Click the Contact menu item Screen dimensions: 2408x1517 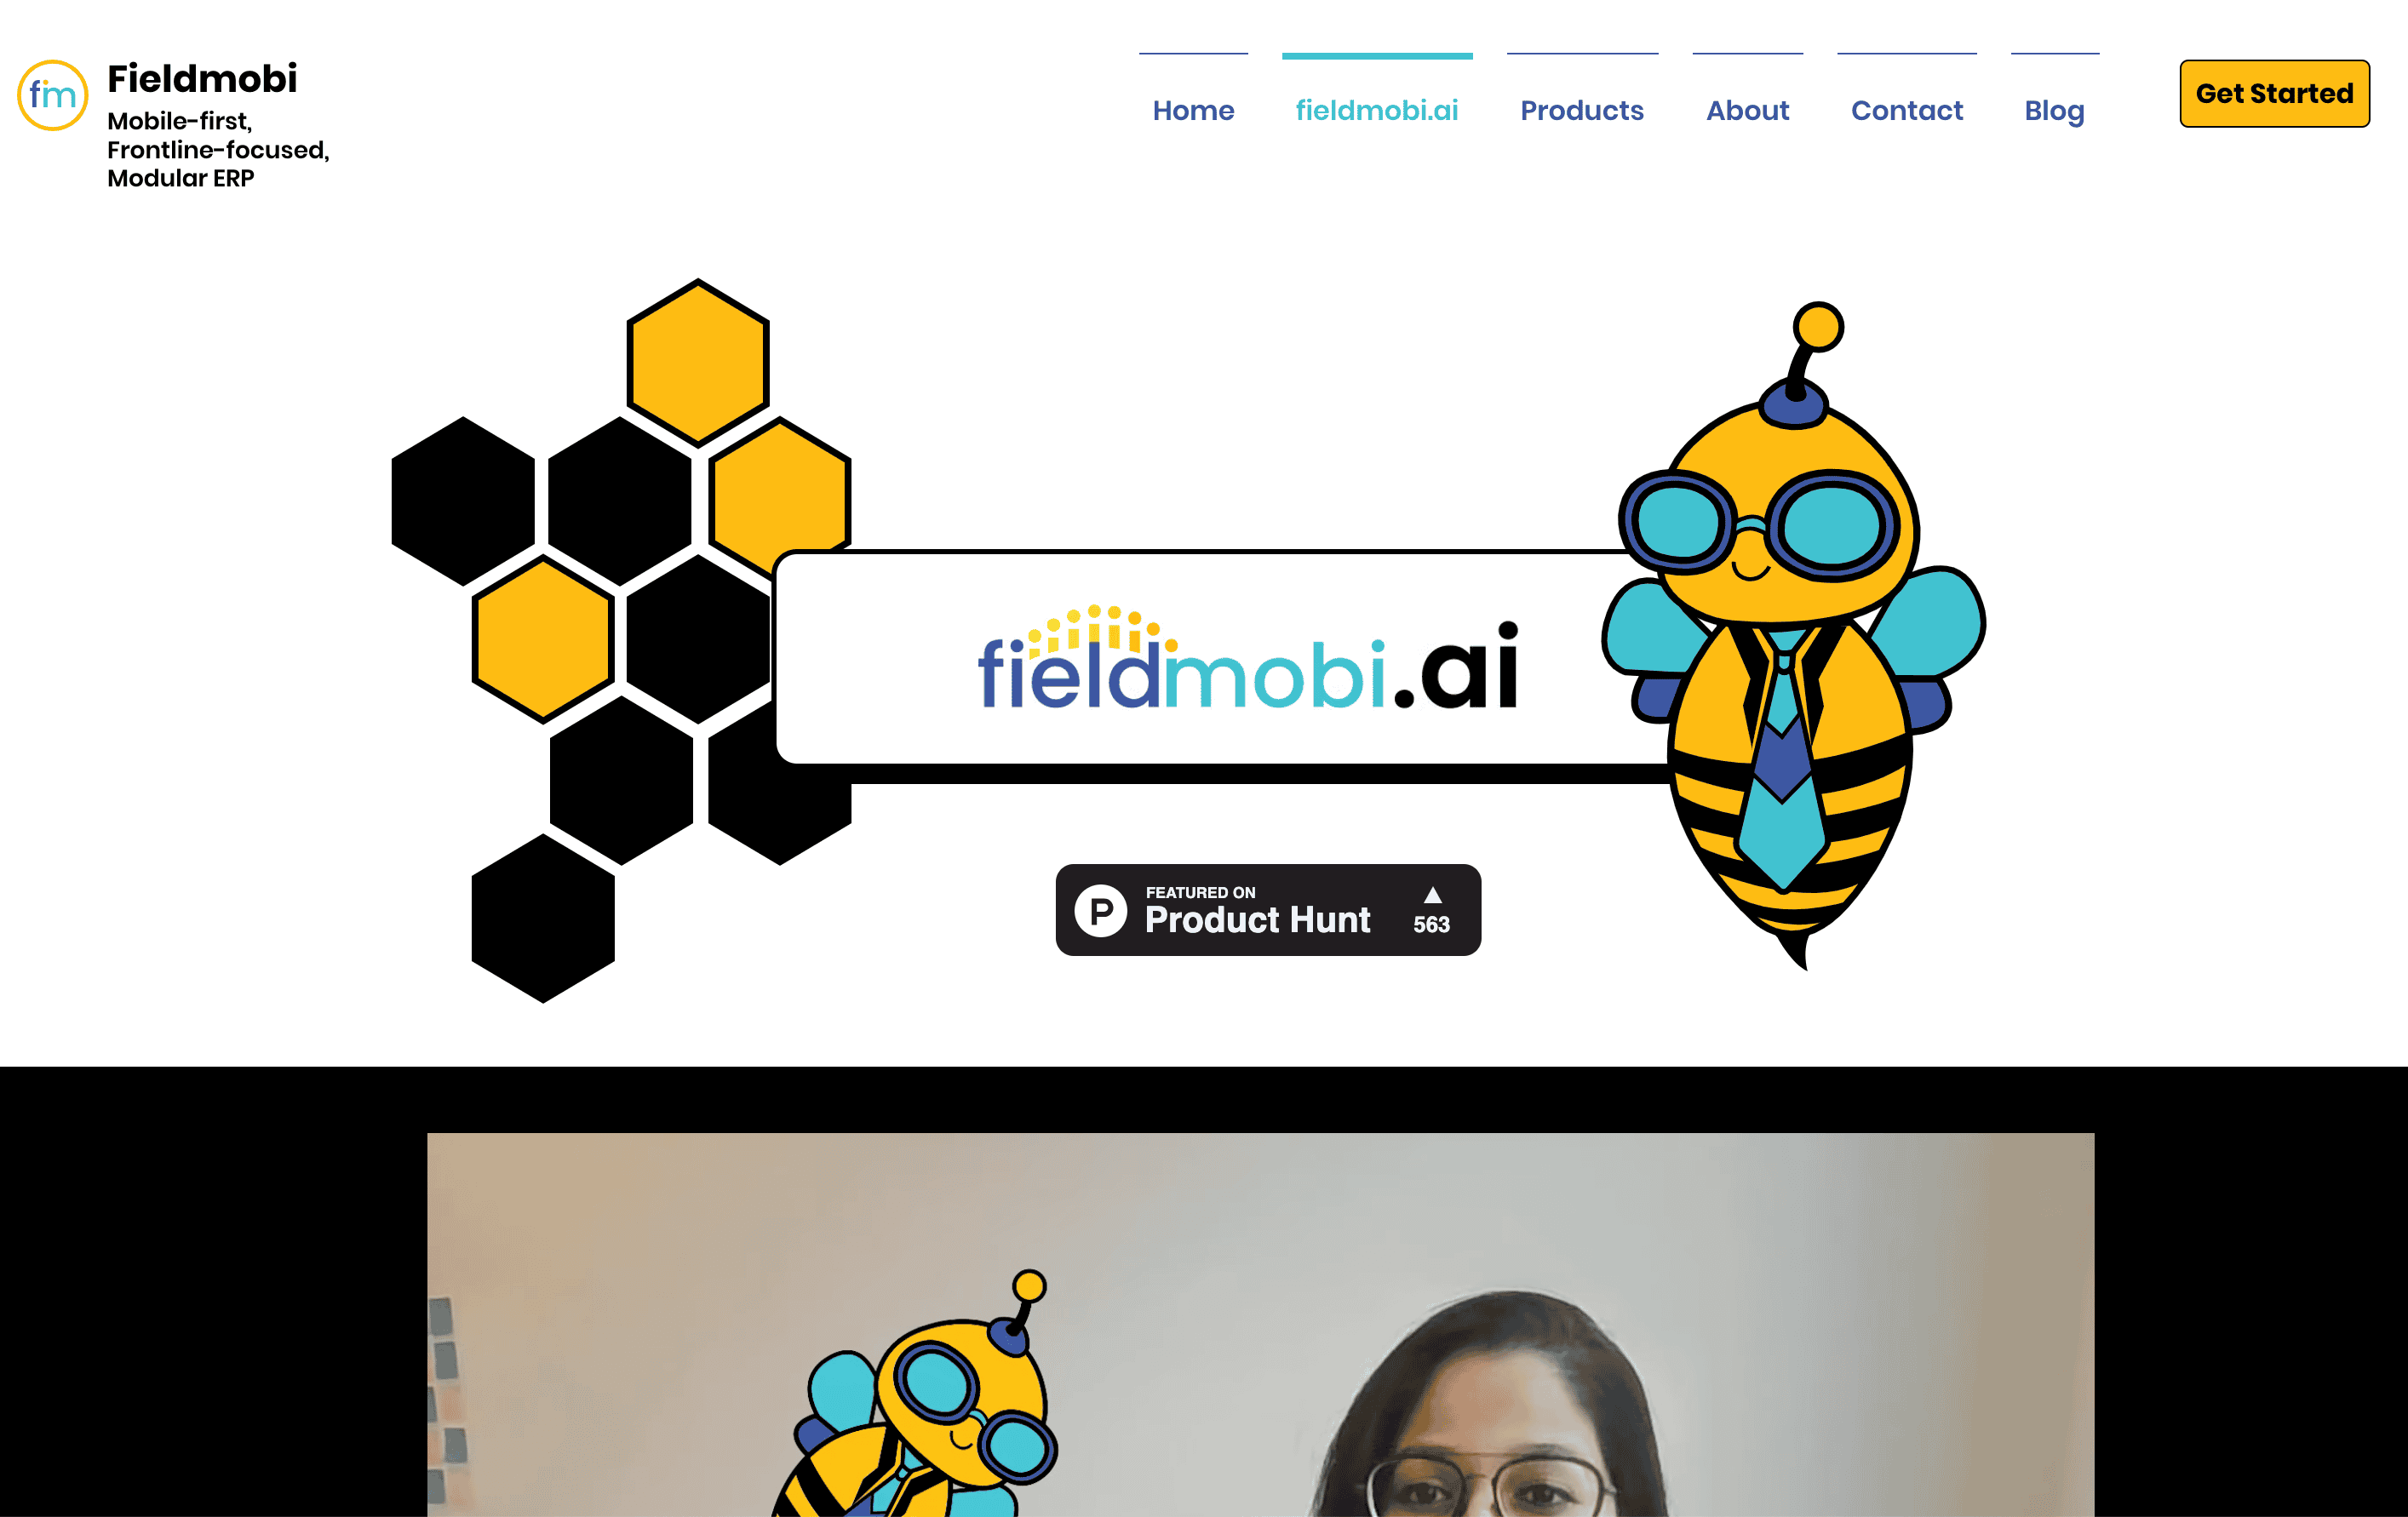point(1906,110)
